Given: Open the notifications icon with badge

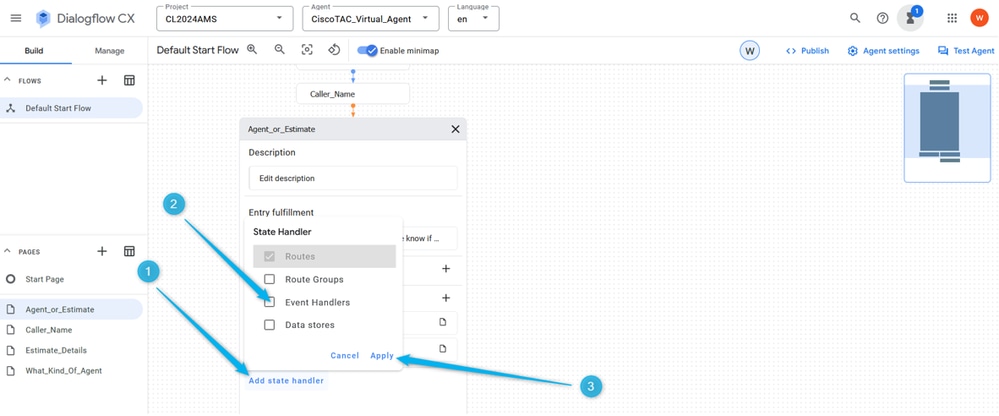Looking at the screenshot, I should tap(910, 18).
